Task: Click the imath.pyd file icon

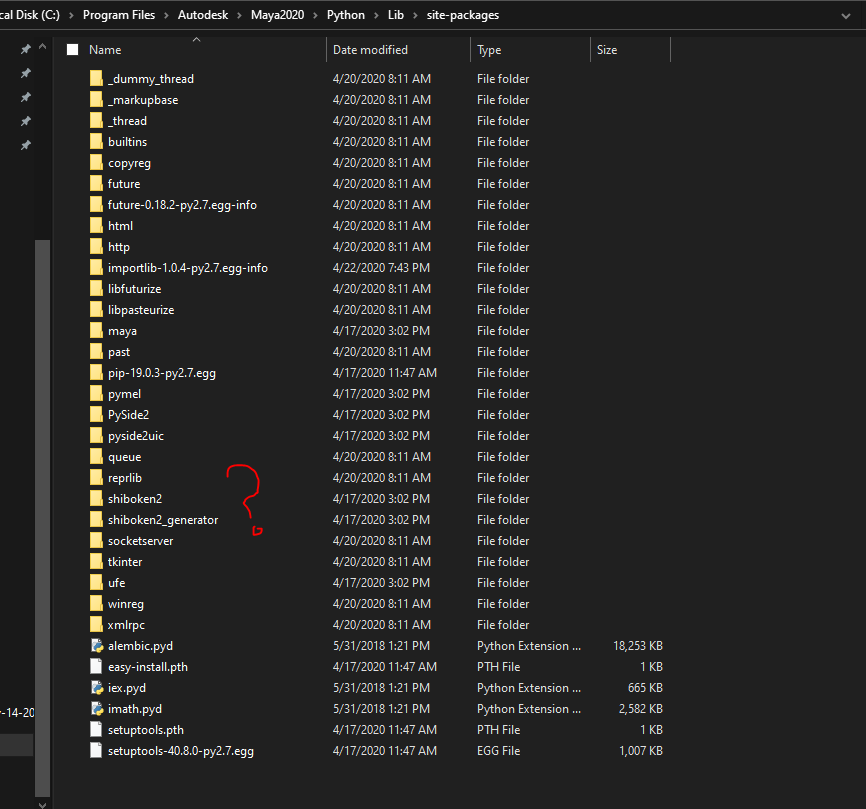Action: [96, 709]
